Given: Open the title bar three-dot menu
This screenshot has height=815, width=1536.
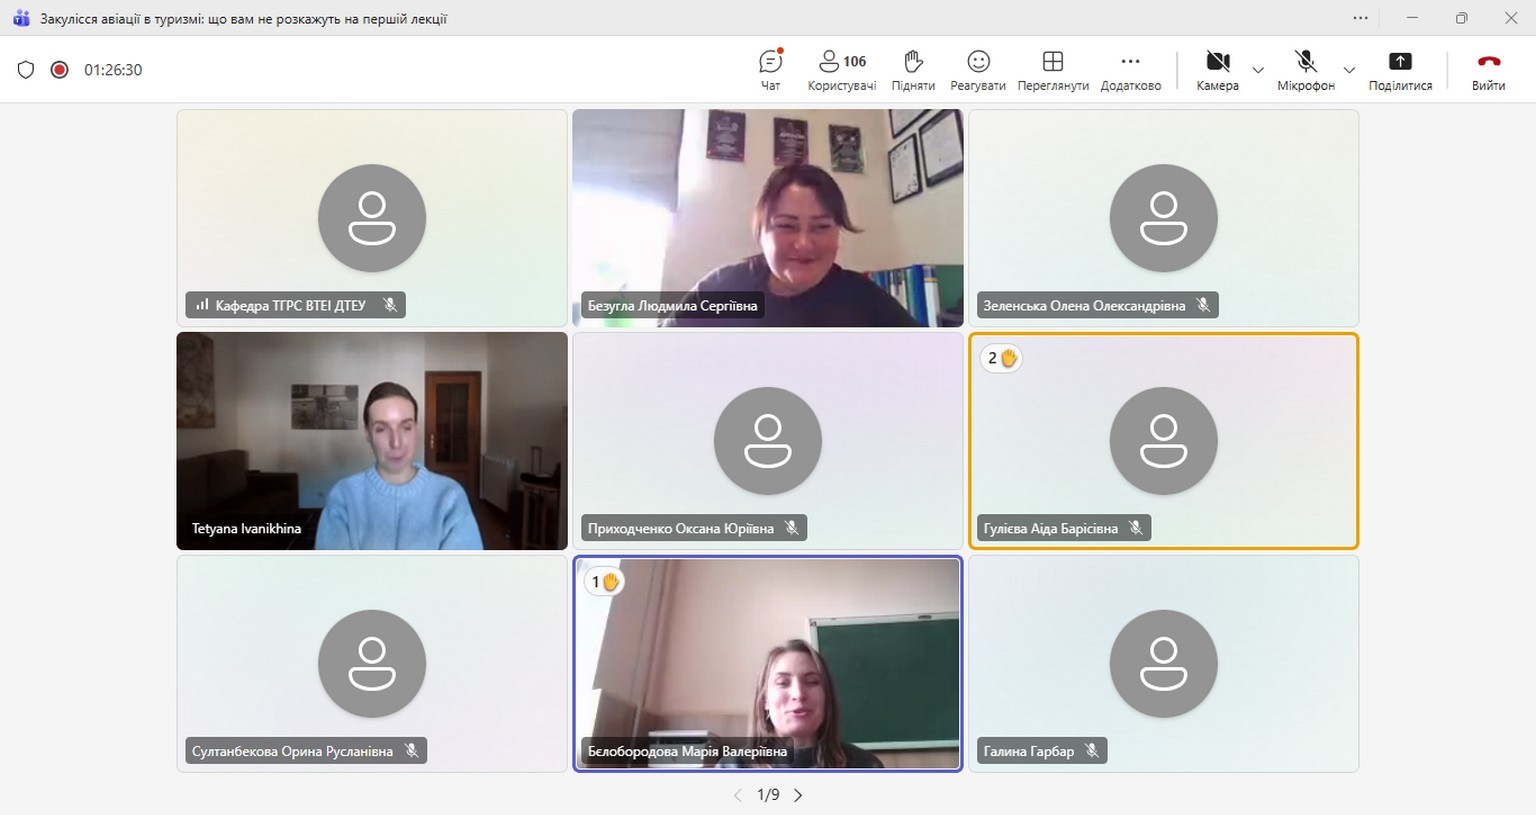Looking at the screenshot, I should pos(1360,18).
